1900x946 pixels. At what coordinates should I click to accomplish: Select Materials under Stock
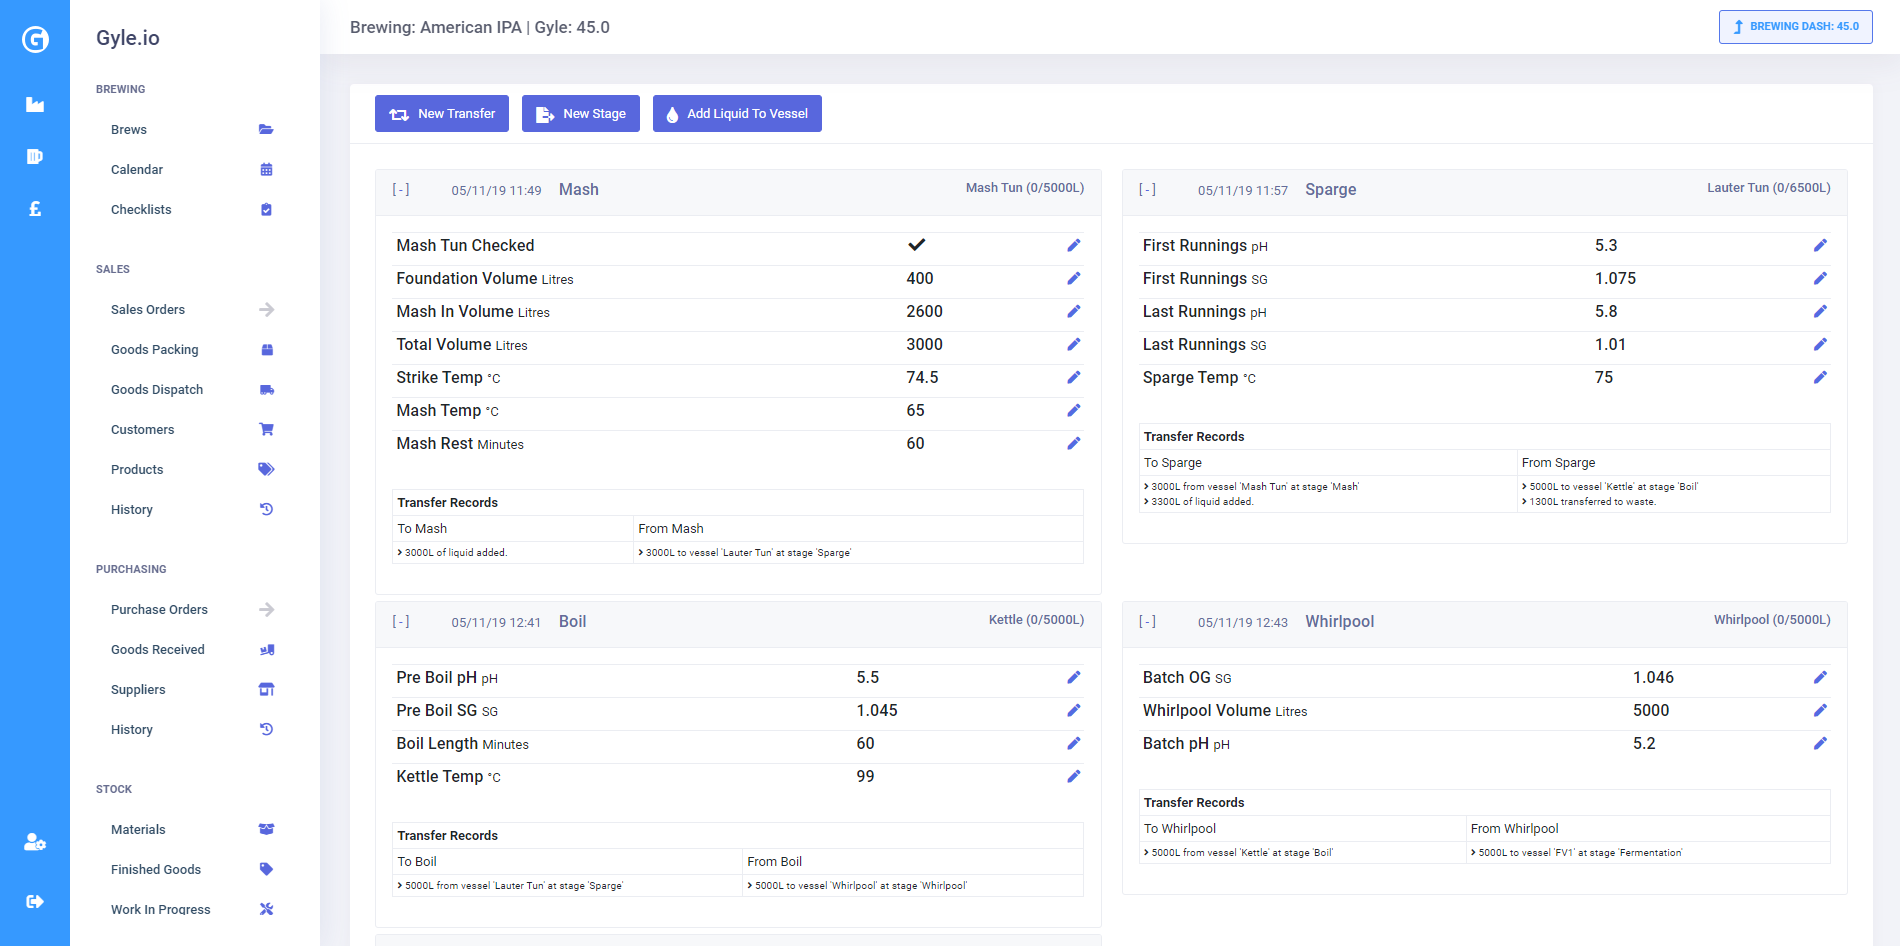click(x=138, y=829)
